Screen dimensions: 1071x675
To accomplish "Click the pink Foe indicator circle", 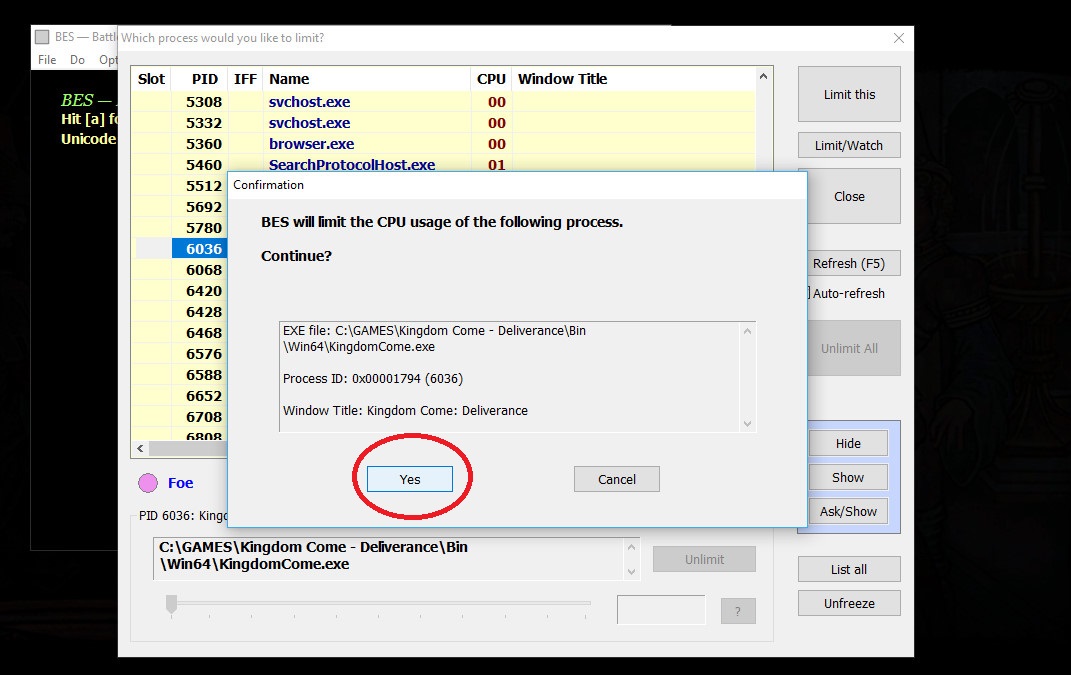I will [x=148, y=483].
